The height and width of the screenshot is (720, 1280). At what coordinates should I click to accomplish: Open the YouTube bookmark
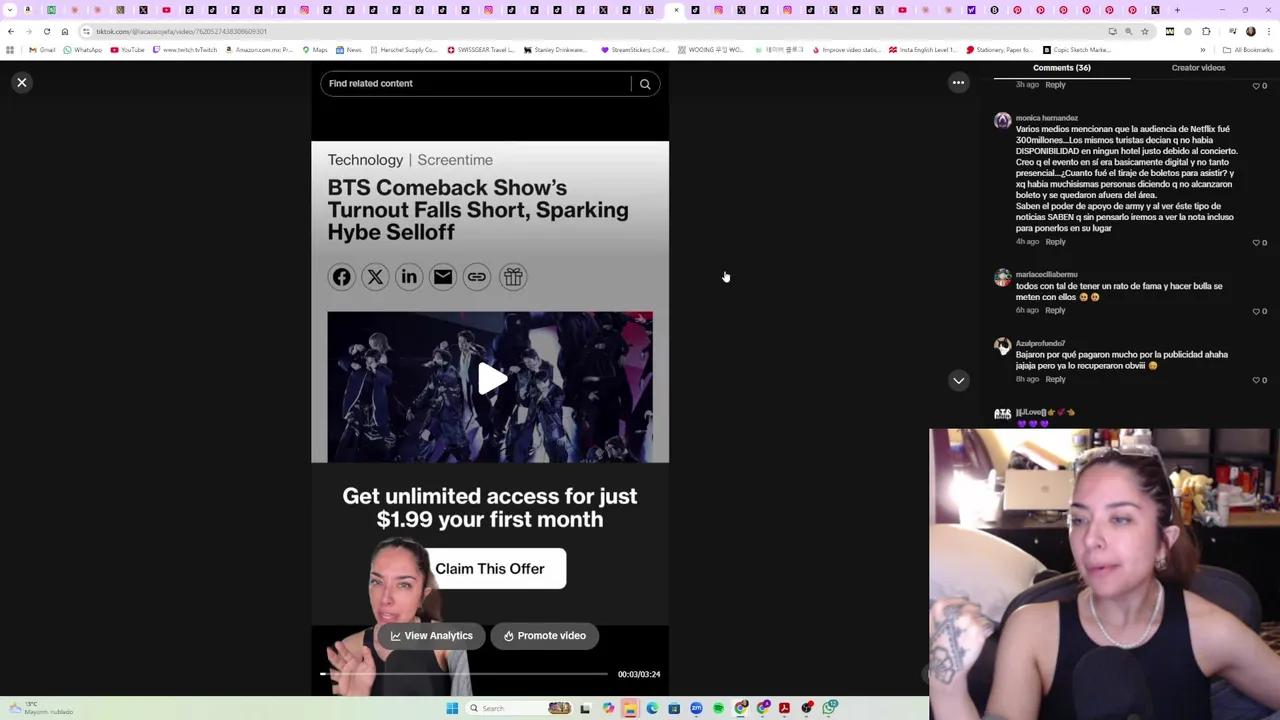click(x=127, y=50)
